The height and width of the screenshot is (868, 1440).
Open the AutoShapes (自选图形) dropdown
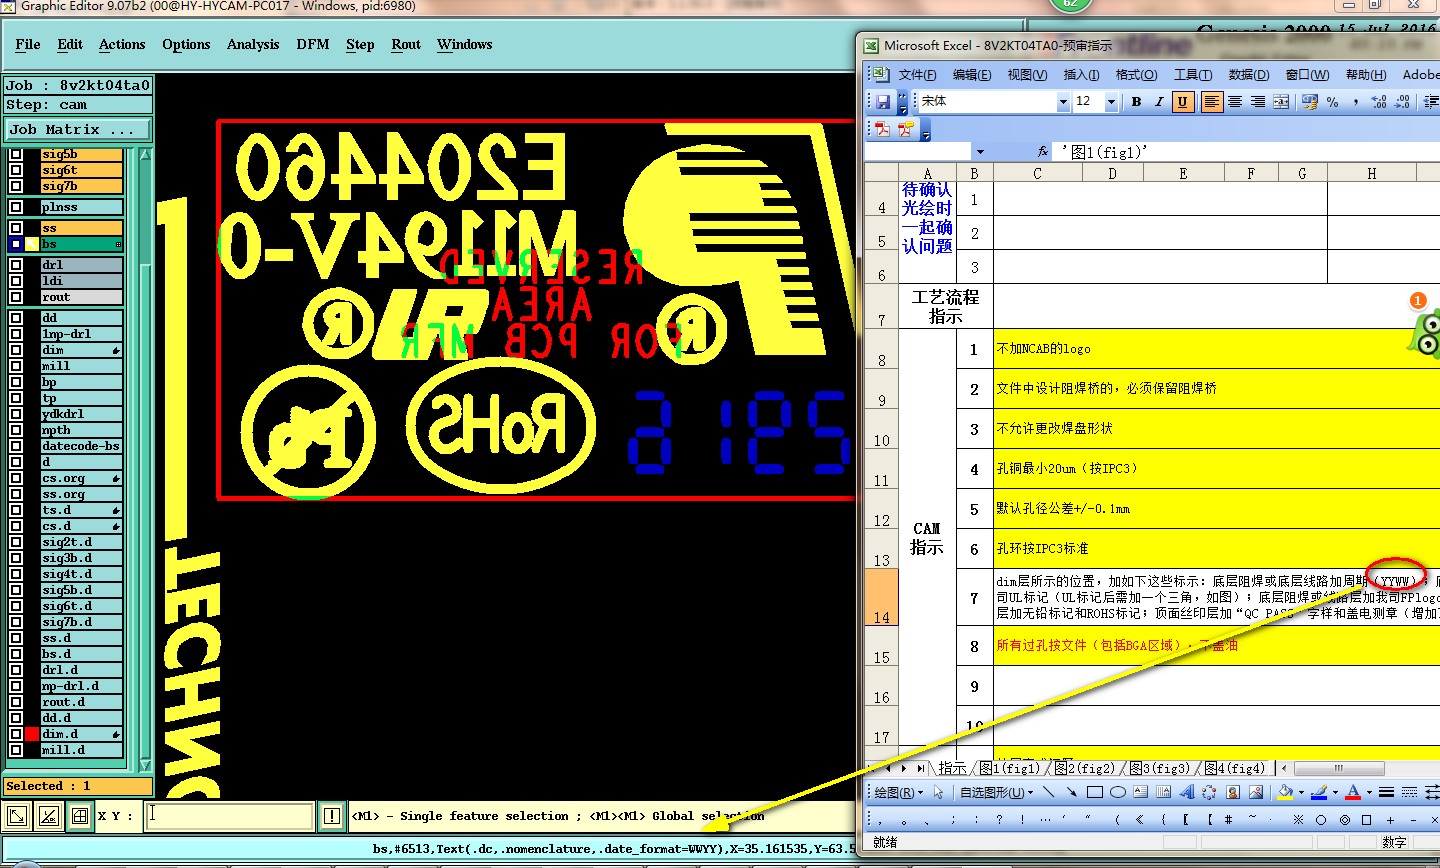pos(996,792)
